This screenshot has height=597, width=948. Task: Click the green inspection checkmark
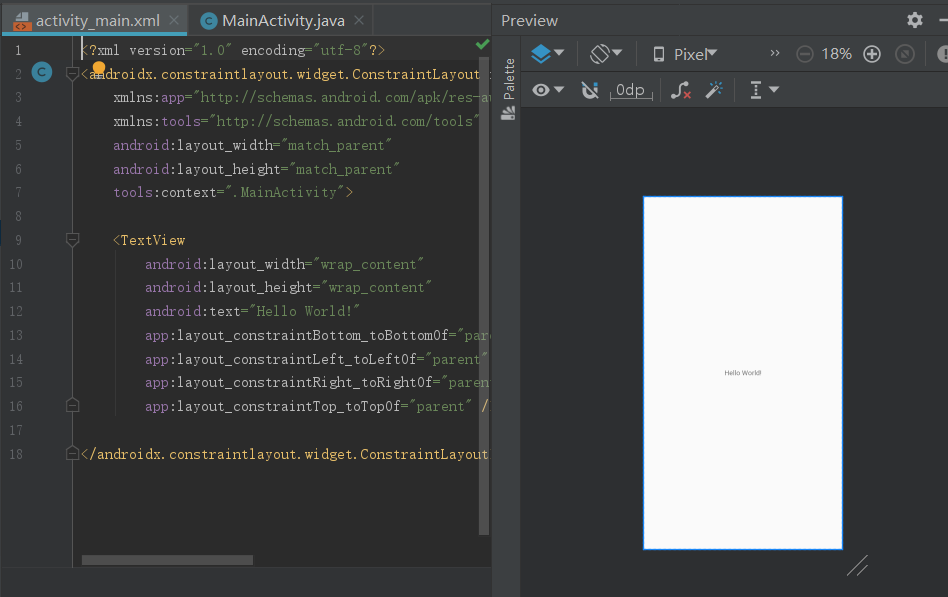click(482, 44)
